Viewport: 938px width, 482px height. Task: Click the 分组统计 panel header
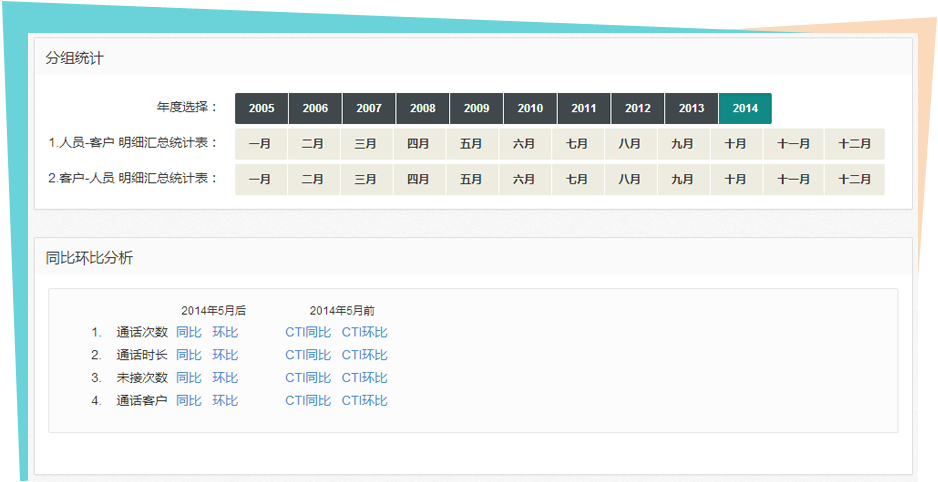pos(74,58)
